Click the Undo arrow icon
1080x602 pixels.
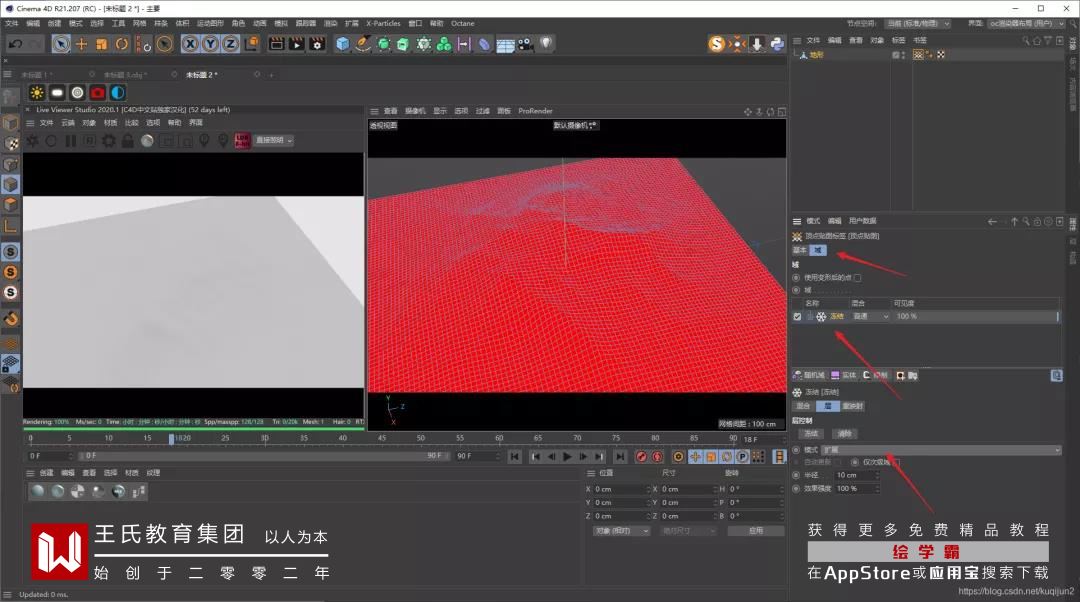tap(15, 44)
